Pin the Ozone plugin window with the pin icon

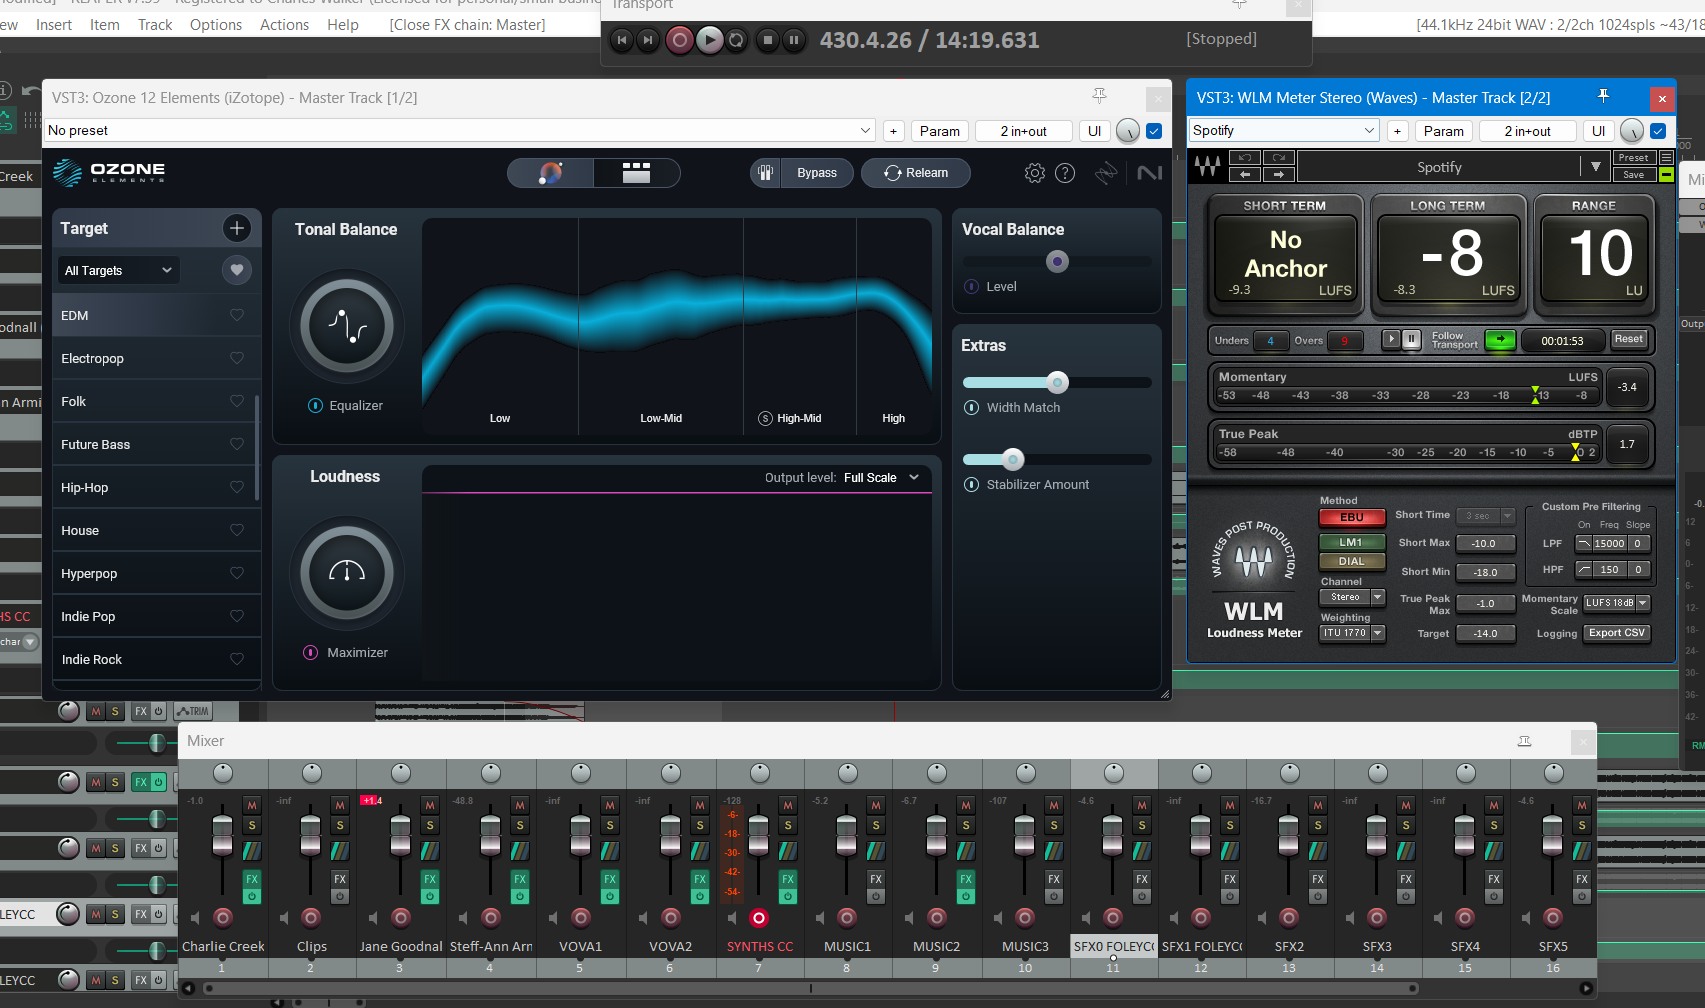(x=1099, y=96)
